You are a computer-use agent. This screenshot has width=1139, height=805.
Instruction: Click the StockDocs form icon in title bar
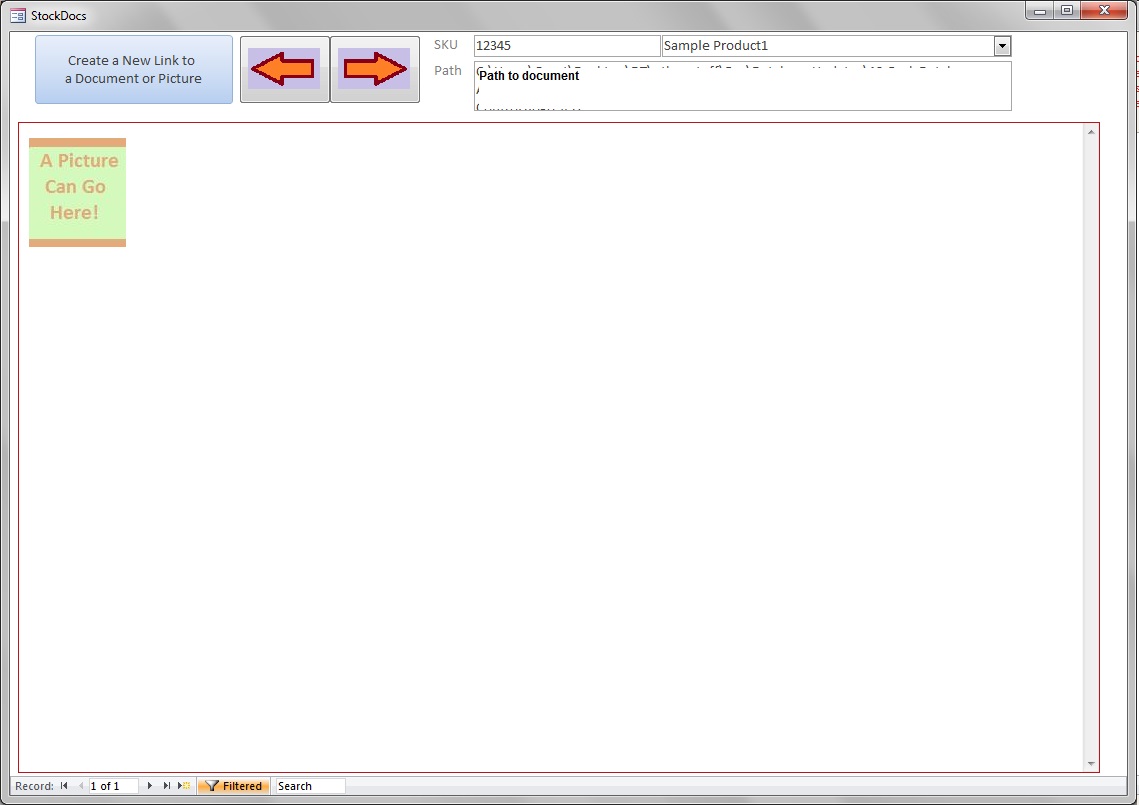18,15
